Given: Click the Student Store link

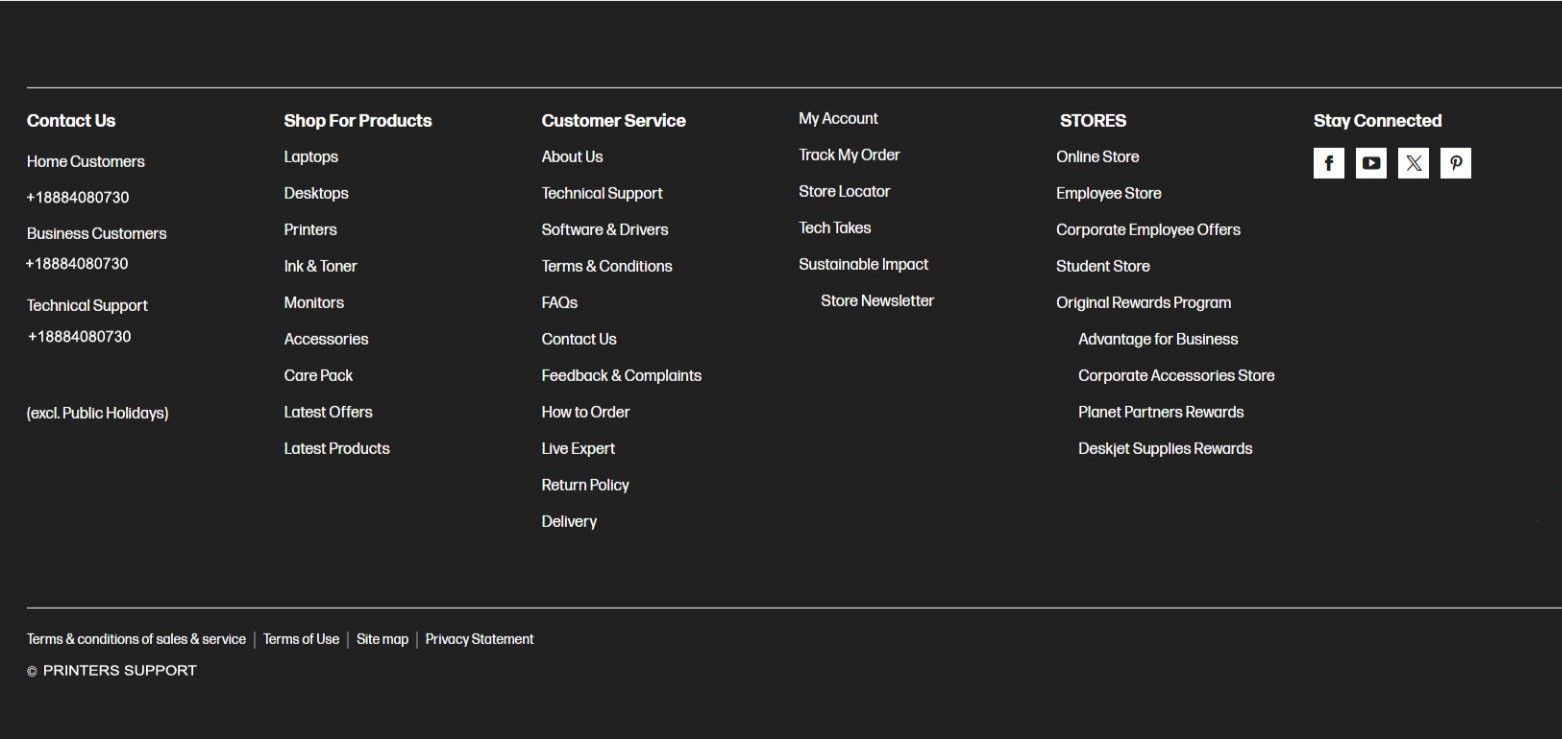Looking at the screenshot, I should click(x=1102, y=266).
